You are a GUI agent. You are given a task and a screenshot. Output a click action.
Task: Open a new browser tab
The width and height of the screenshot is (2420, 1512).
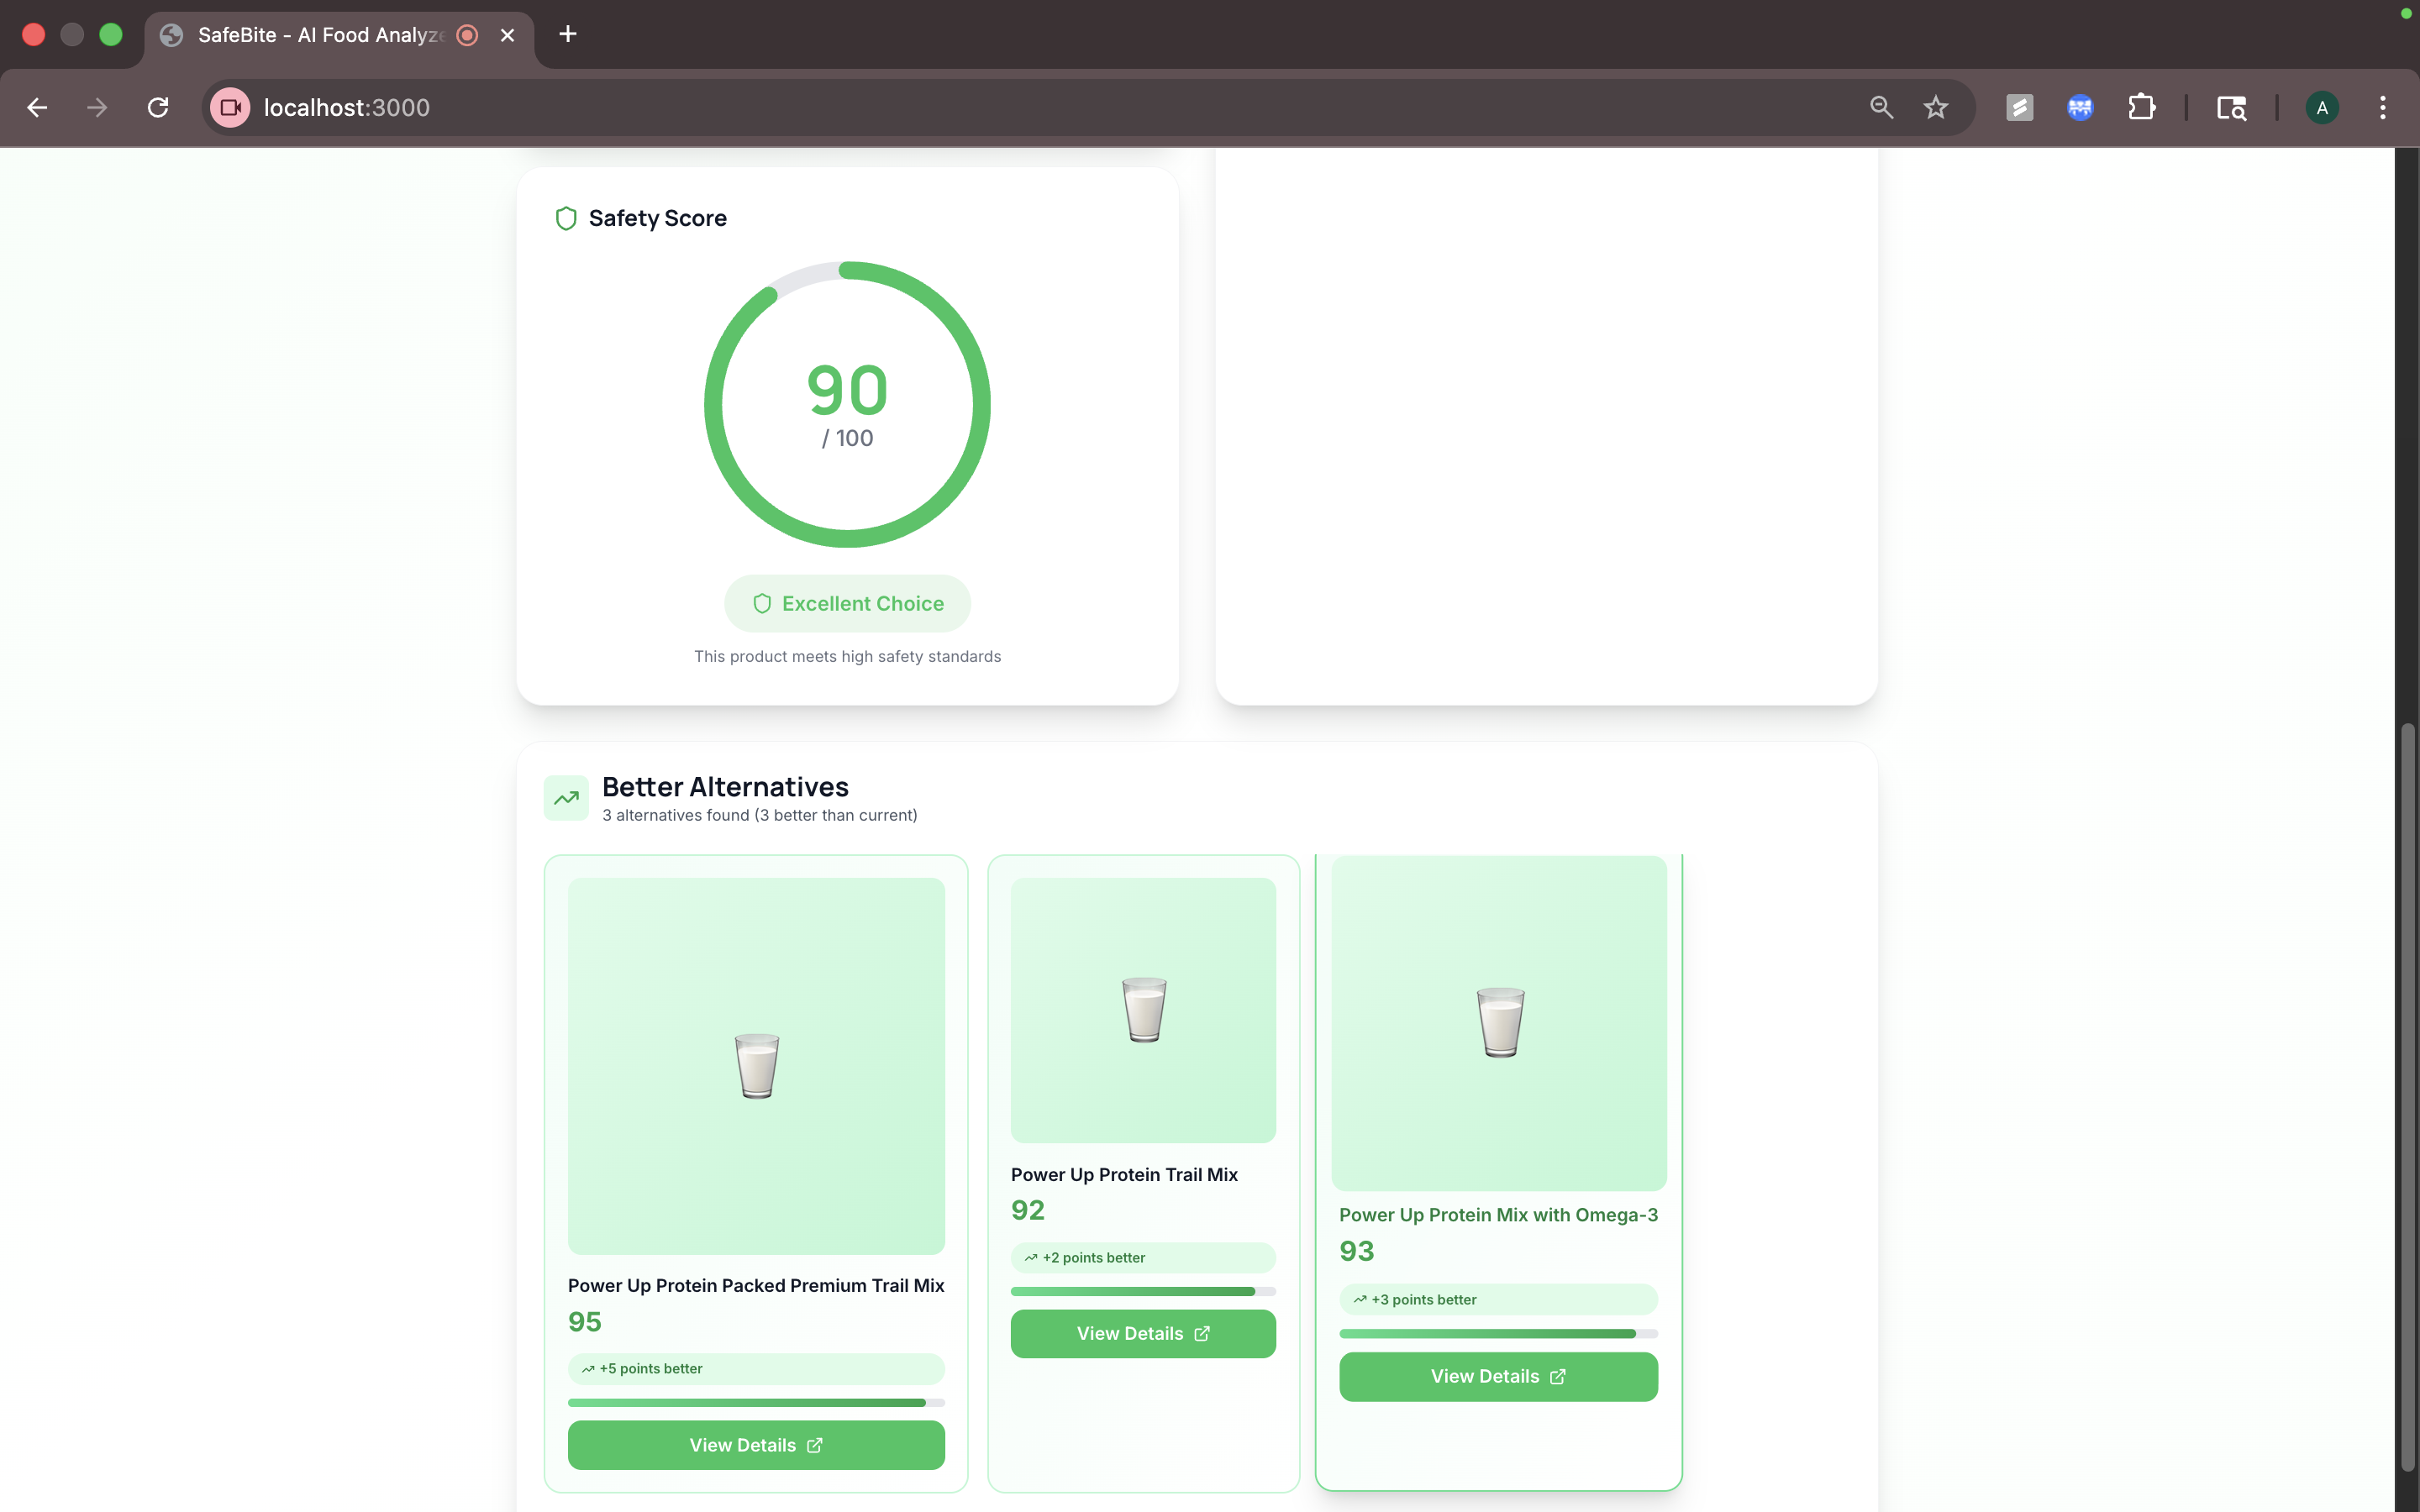point(567,34)
